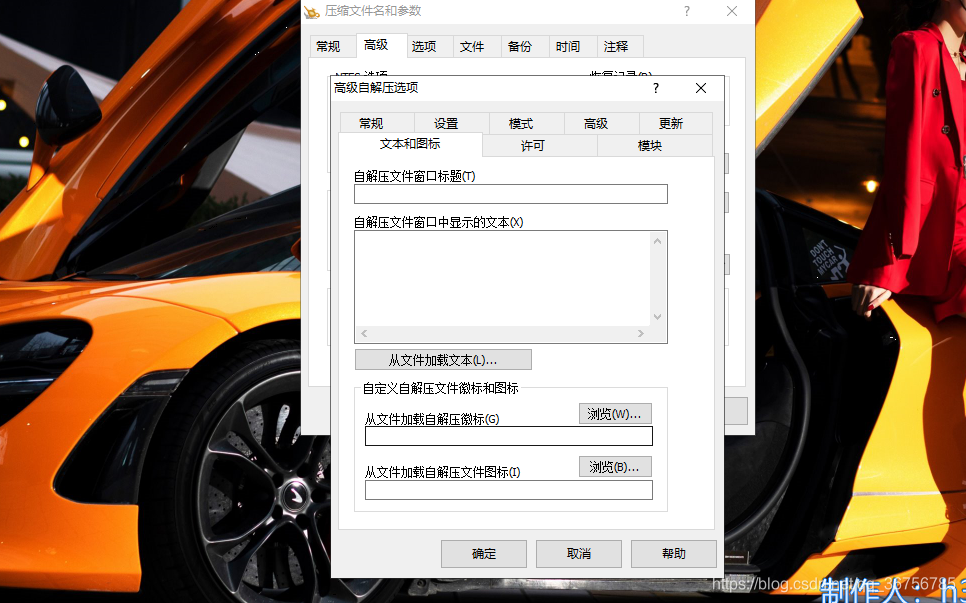The image size is (966, 603).
Task: Switch to the 常规 tab in the 高级自解压选项 dialog
Action: click(377, 123)
